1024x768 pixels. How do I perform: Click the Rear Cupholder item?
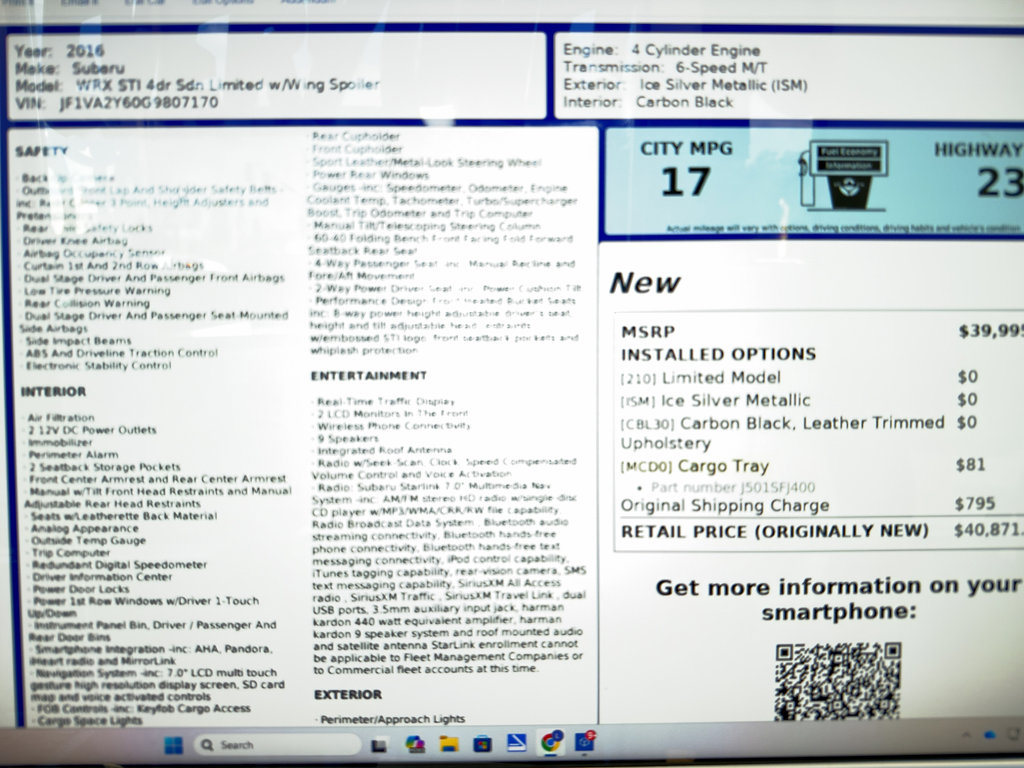(356, 136)
